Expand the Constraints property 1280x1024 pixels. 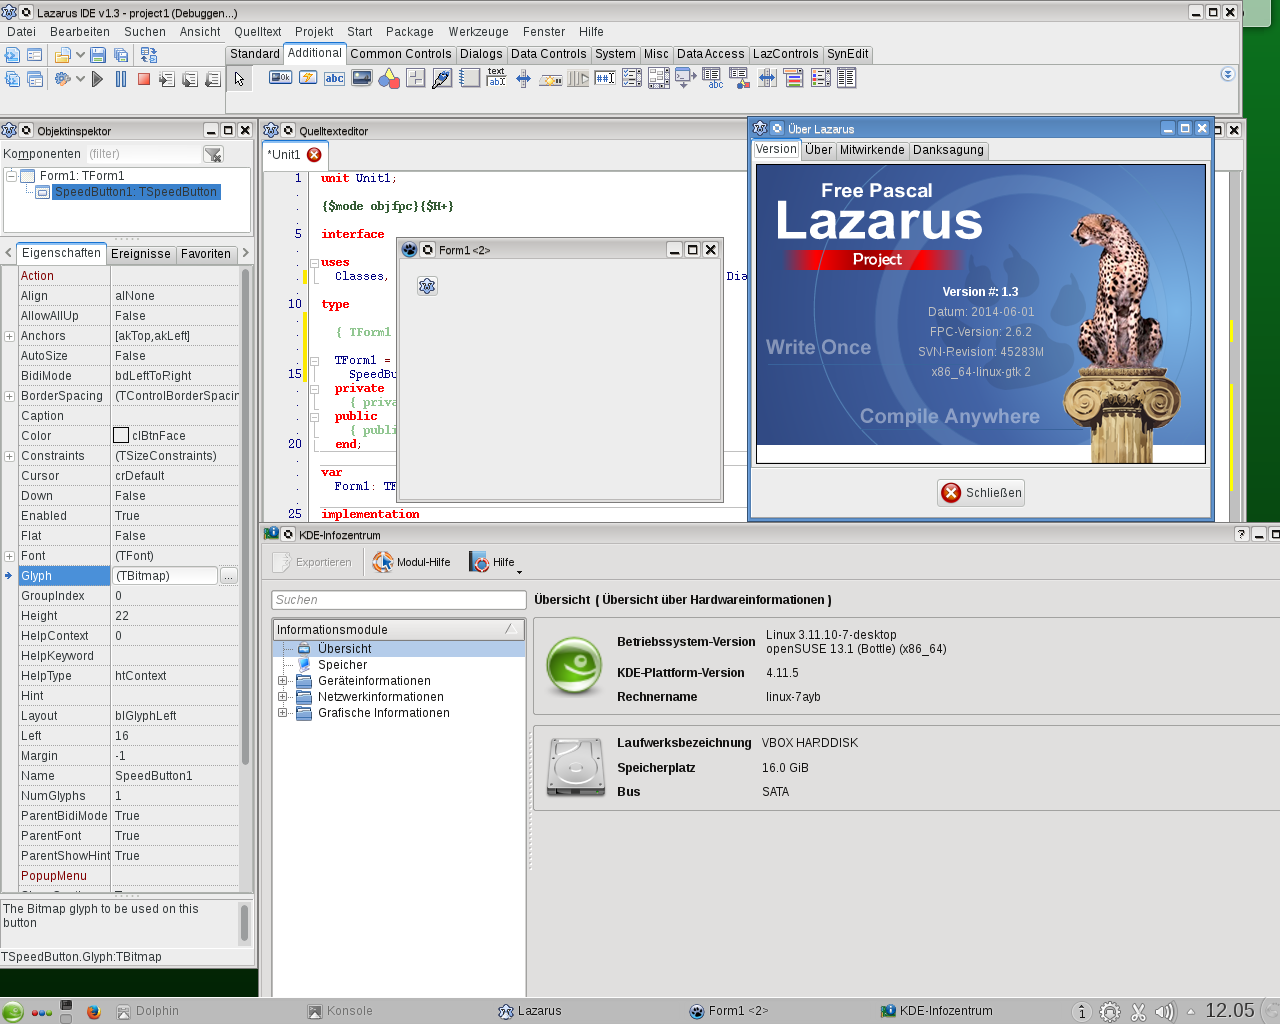click(x=9, y=456)
